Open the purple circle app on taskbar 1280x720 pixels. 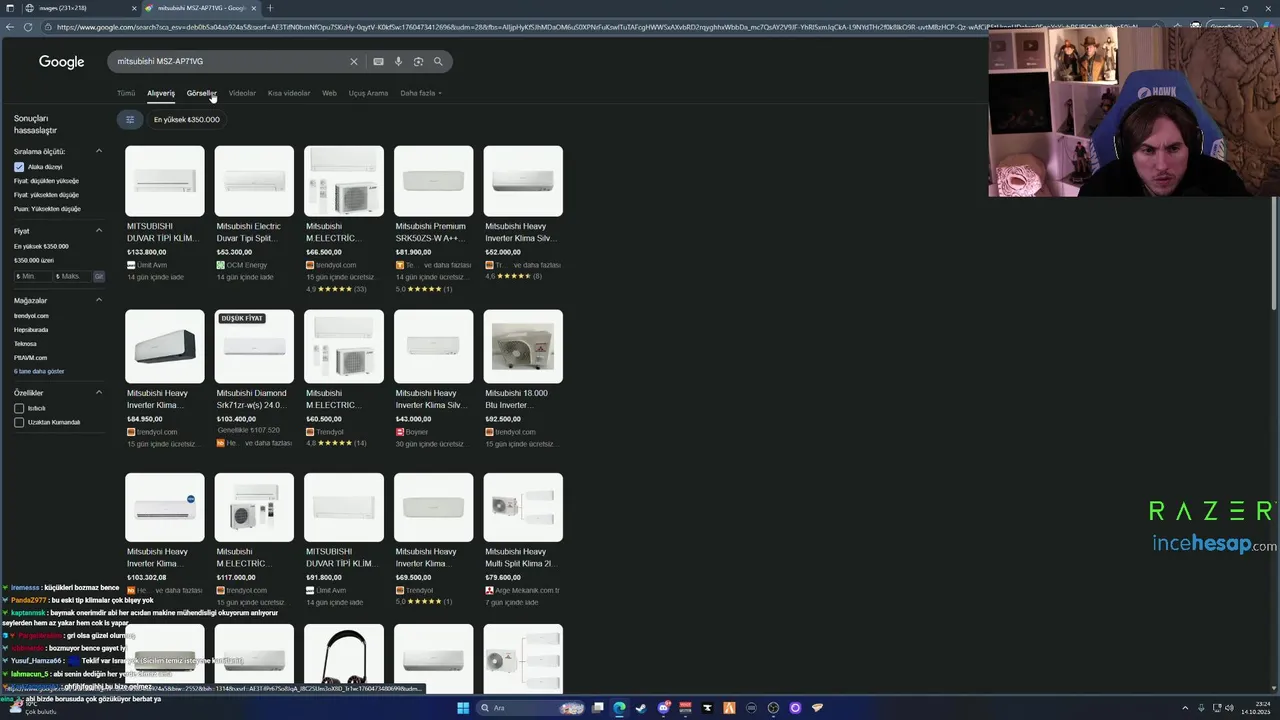point(795,708)
